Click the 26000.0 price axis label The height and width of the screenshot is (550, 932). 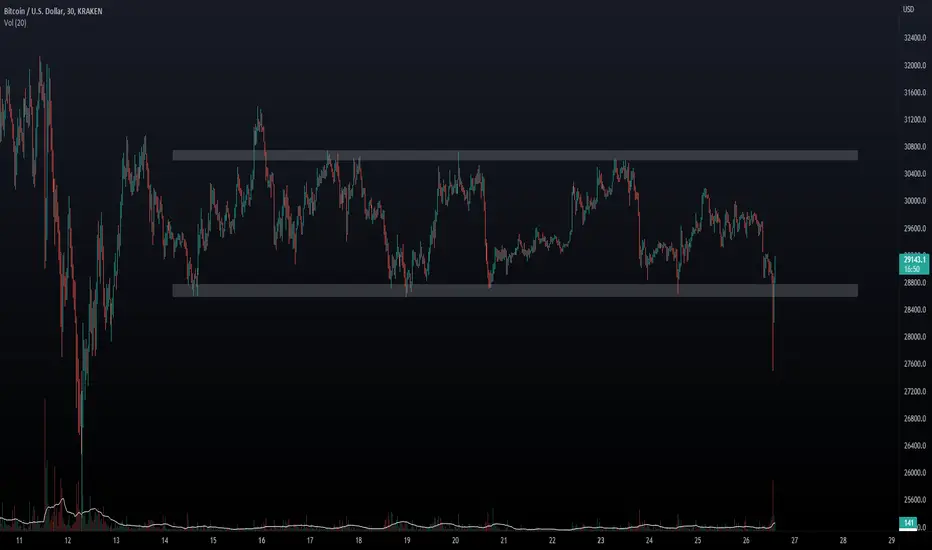pos(915,473)
